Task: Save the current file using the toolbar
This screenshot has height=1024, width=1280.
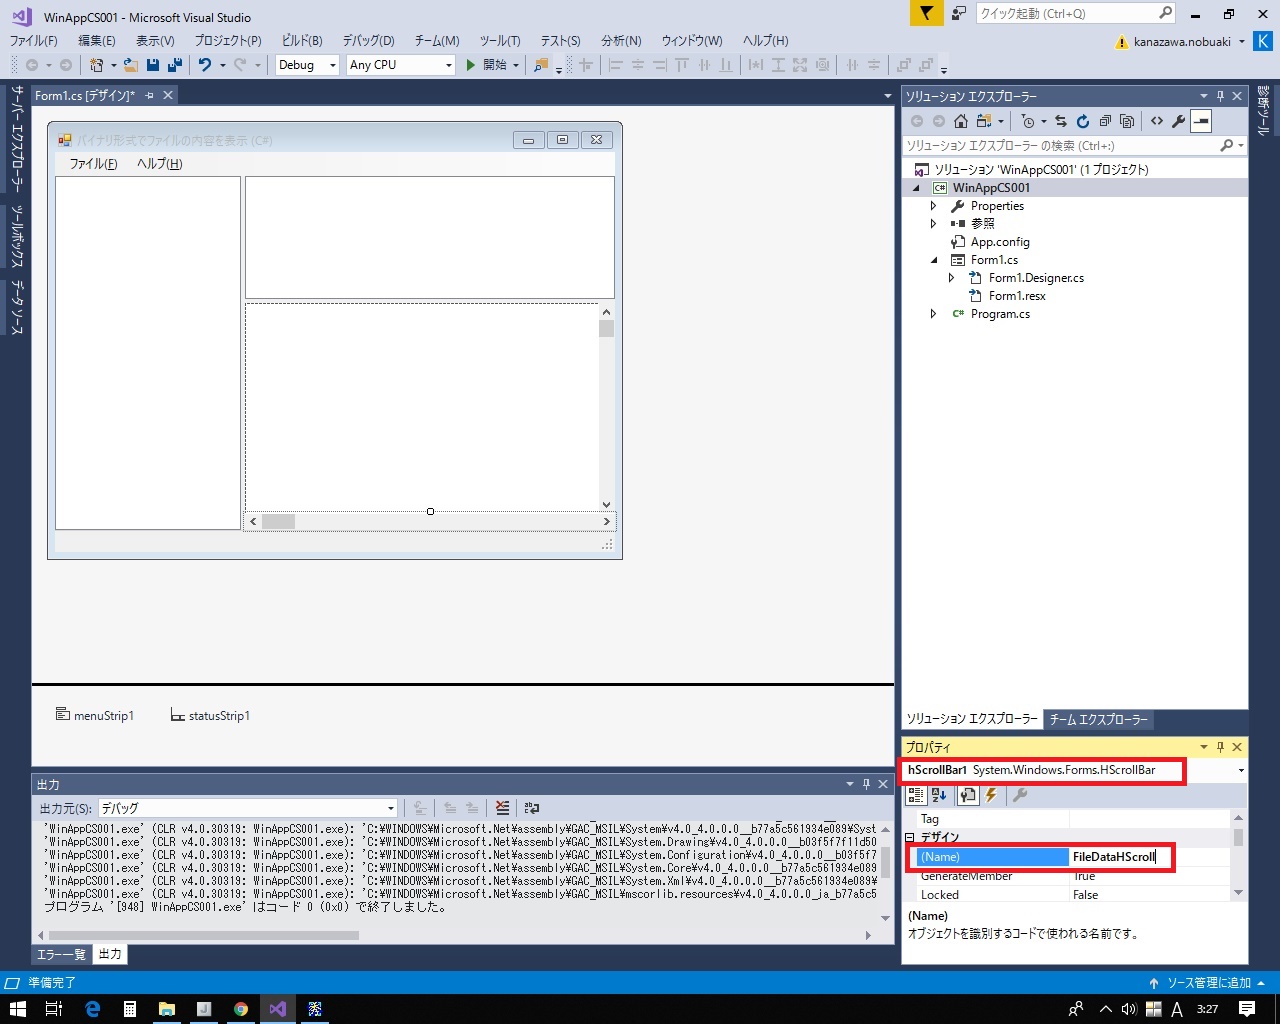Action: (x=153, y=65)
